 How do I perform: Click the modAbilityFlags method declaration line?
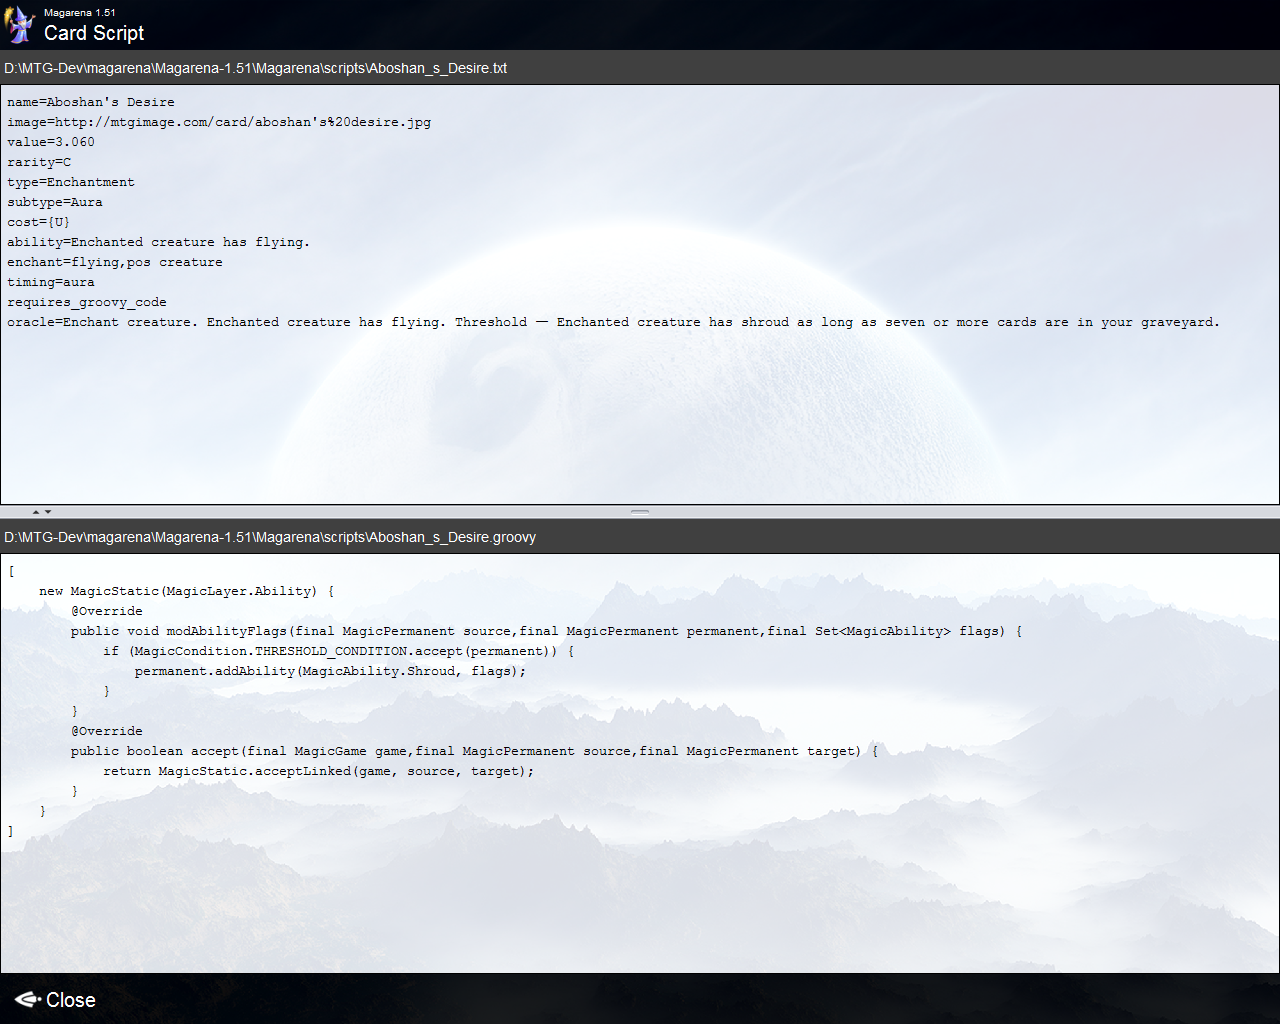(546, 631)
